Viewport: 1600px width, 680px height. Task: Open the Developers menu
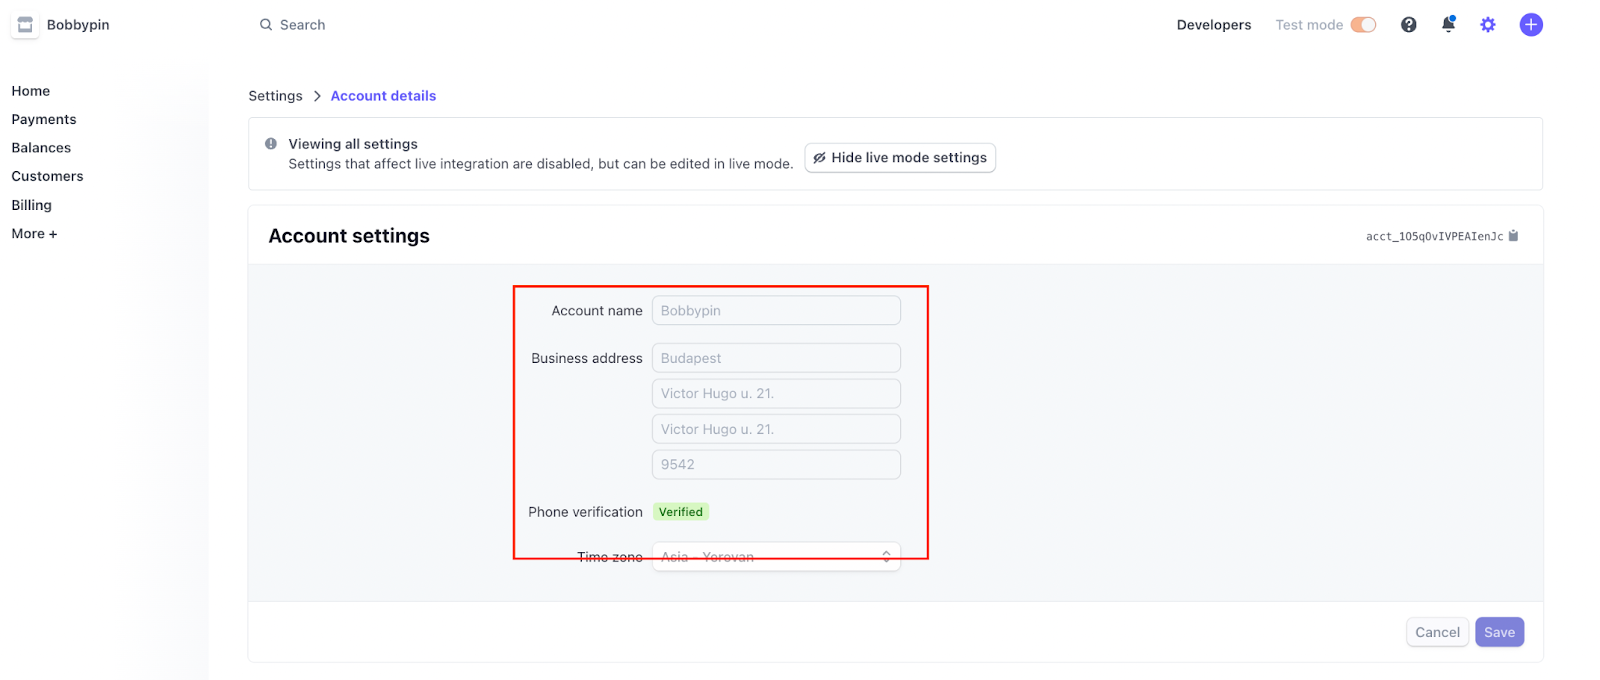click(x=1213, y=25)
